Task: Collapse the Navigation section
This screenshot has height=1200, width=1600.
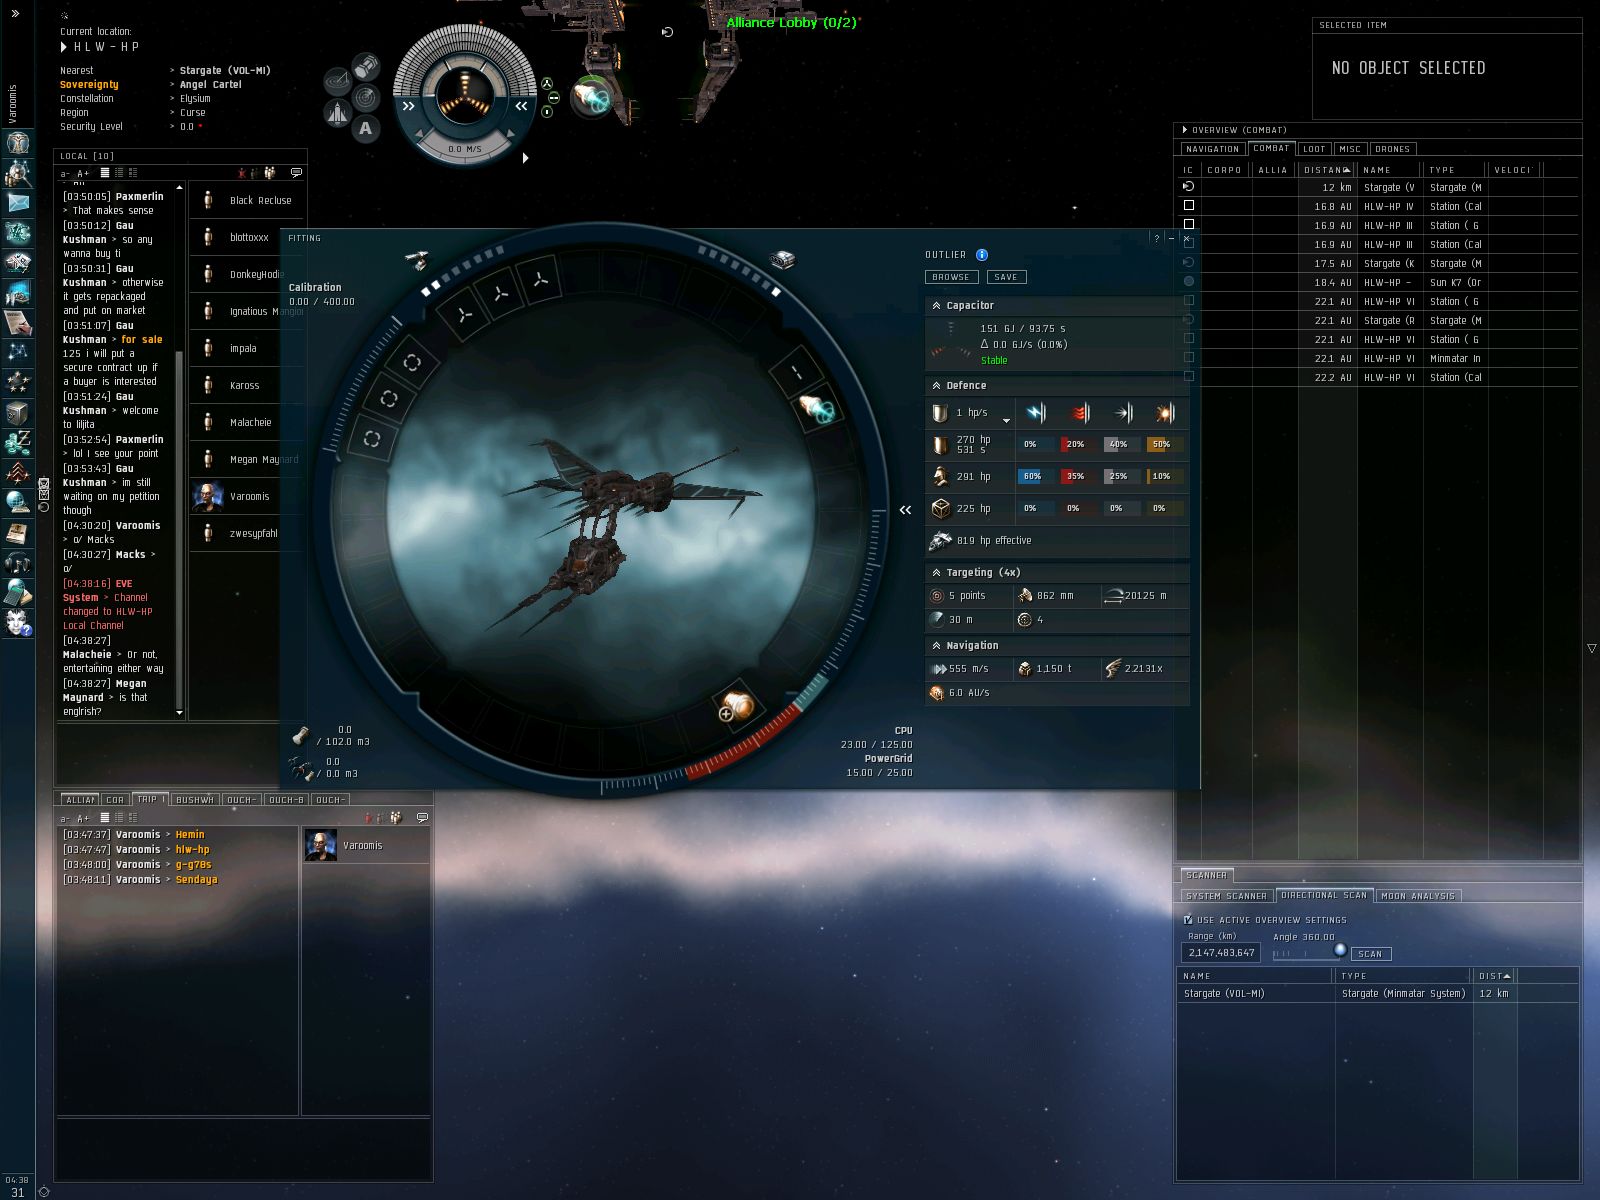Action: coord(936,646)
